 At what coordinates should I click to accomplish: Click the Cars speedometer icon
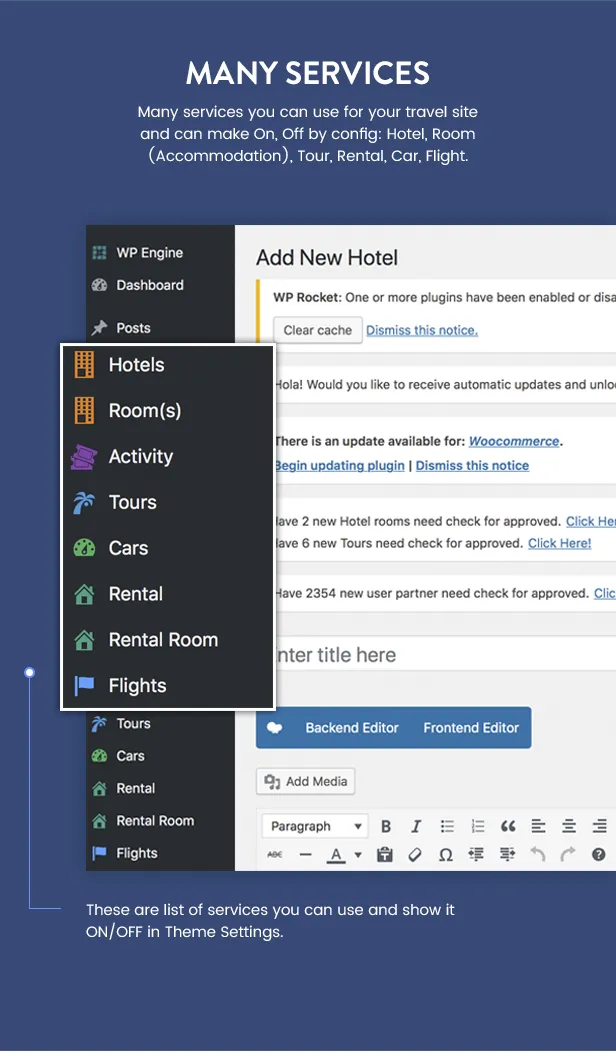tap(85, 548)
